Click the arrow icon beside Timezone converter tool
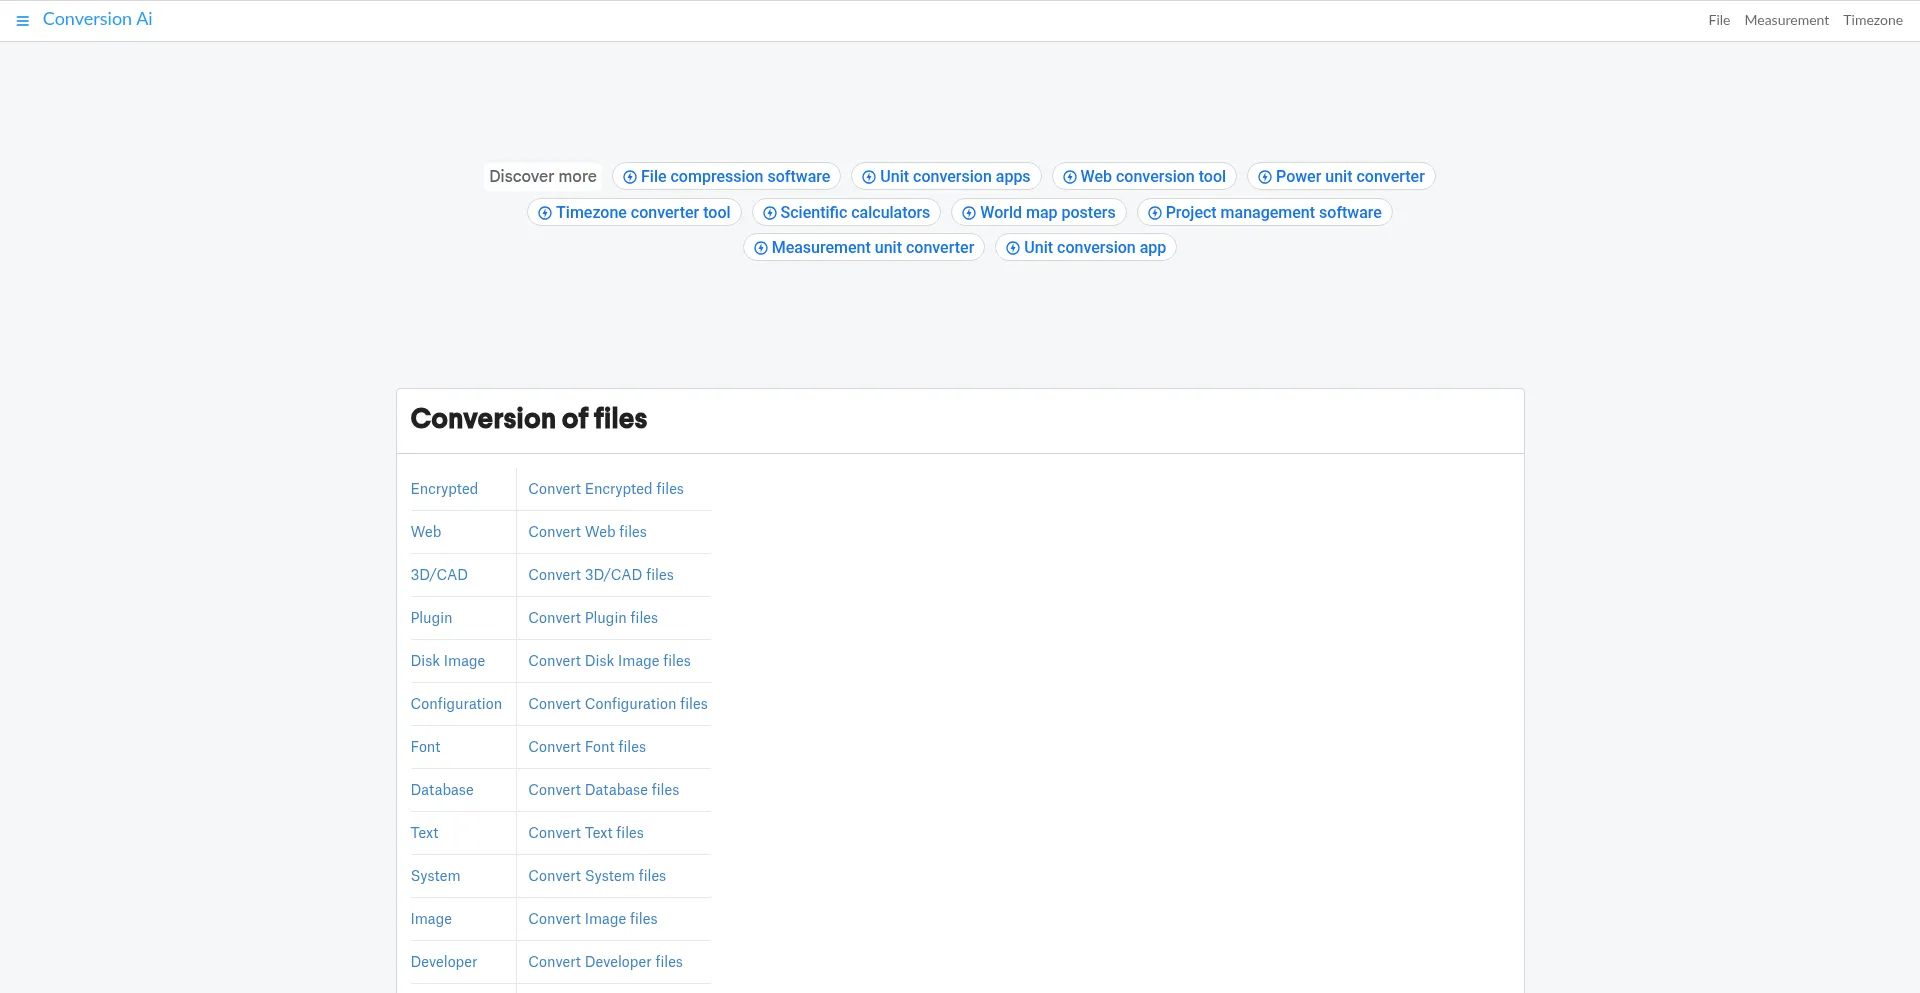Viewport: 1920px width, 993px height. [x=545, y=213]
